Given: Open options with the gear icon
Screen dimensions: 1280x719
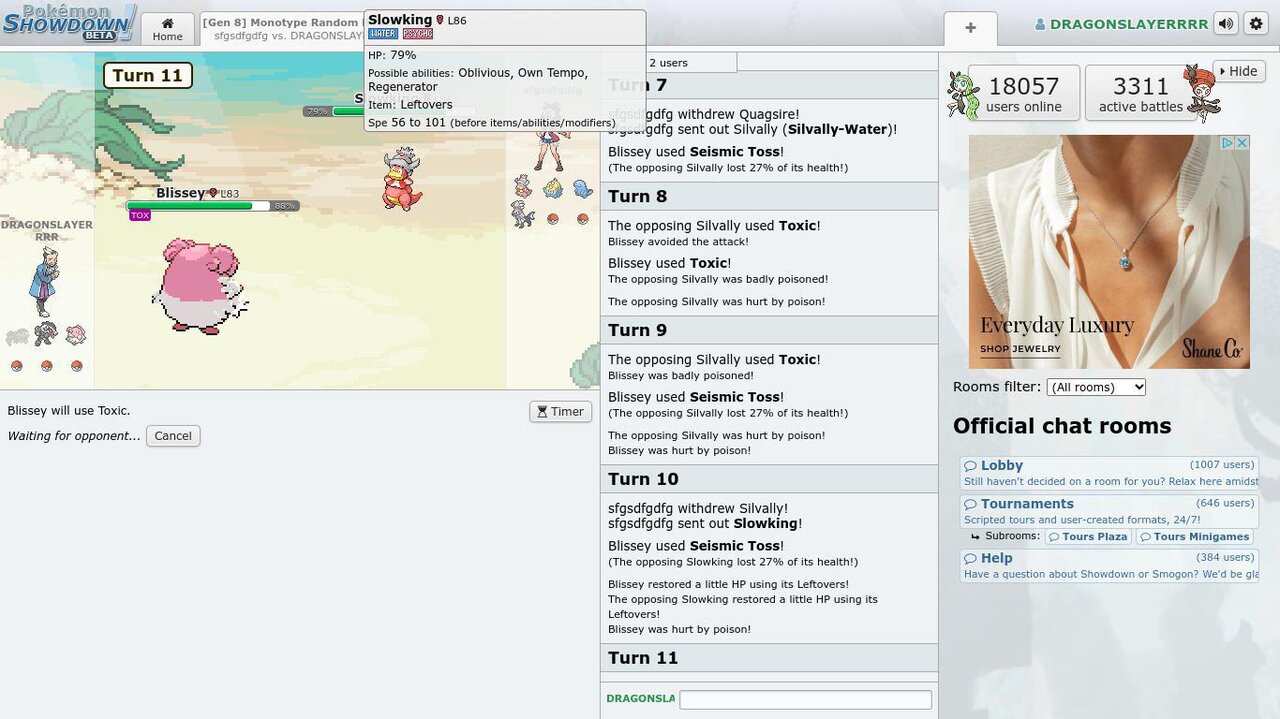Looking at the screenshot, I should (x=1256, y=24).
